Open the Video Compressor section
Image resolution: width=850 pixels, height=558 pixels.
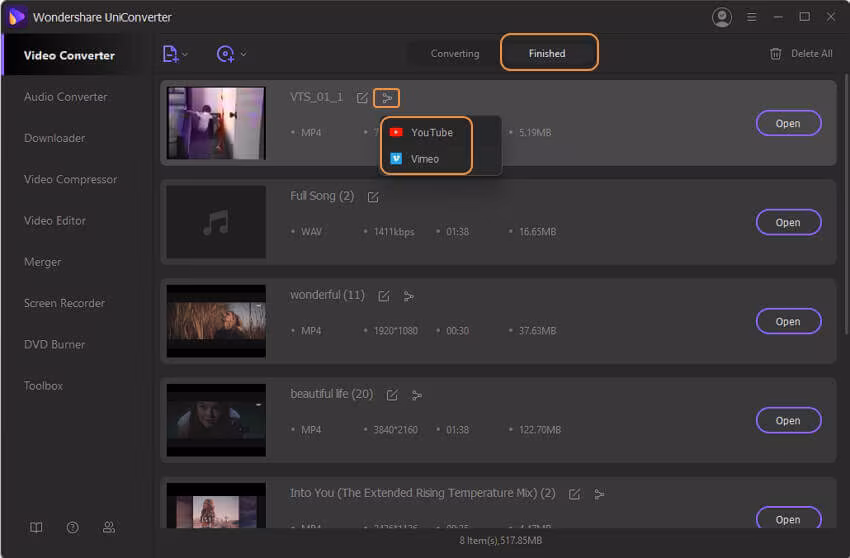pyautogui.click(x=70, y=179)
